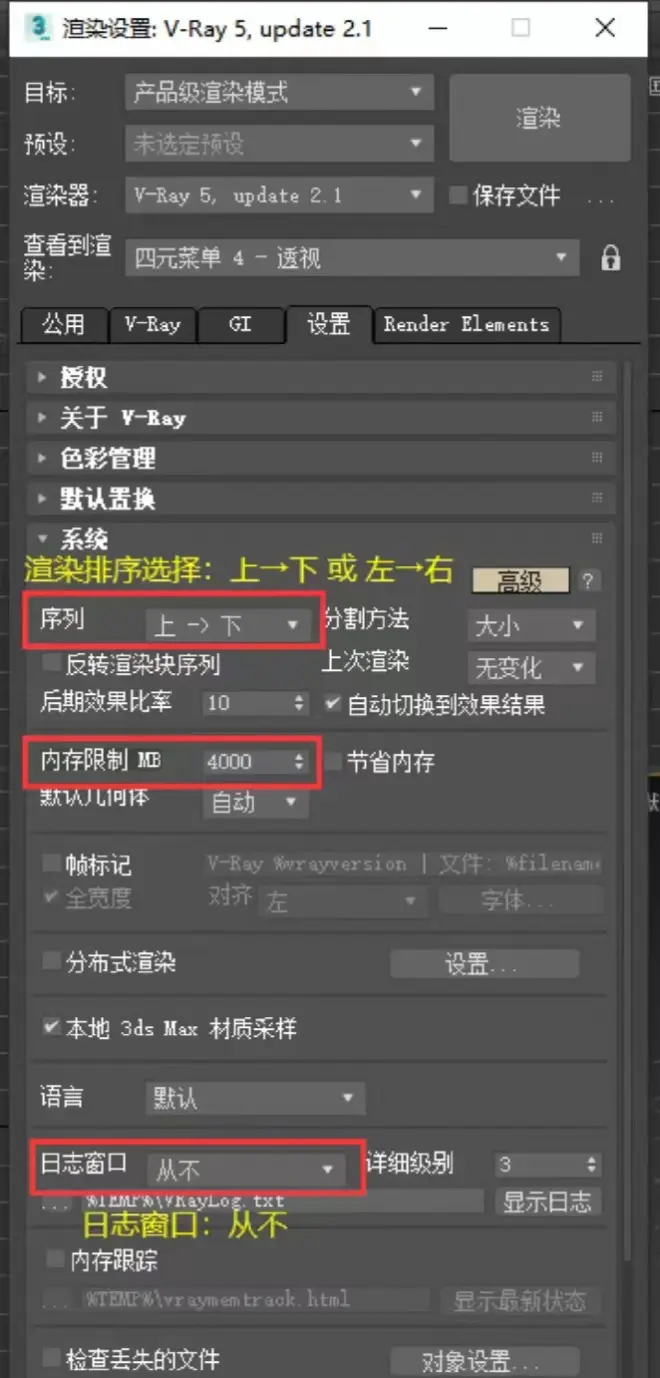The width and height of the screenshot is (660, 1378).
Task: Click the 内存限制 MB spinner arrows
Action: [x=299, y=762]
